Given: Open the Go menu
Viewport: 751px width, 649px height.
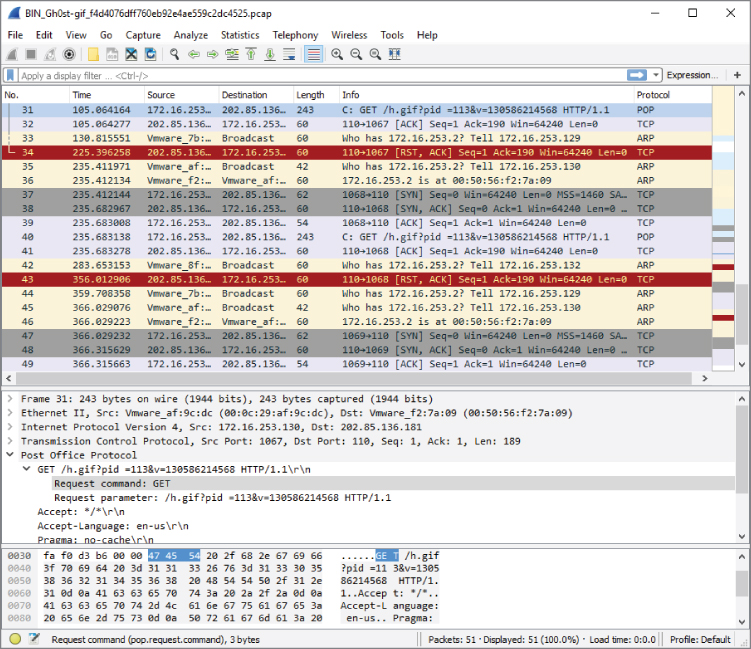Looking at the screenshot, I should coord(106,35).
